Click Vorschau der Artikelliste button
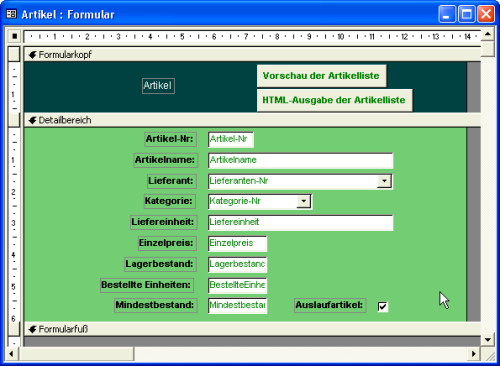The width and height of the screenshot is (500, 366). click(x=322, y=76)
